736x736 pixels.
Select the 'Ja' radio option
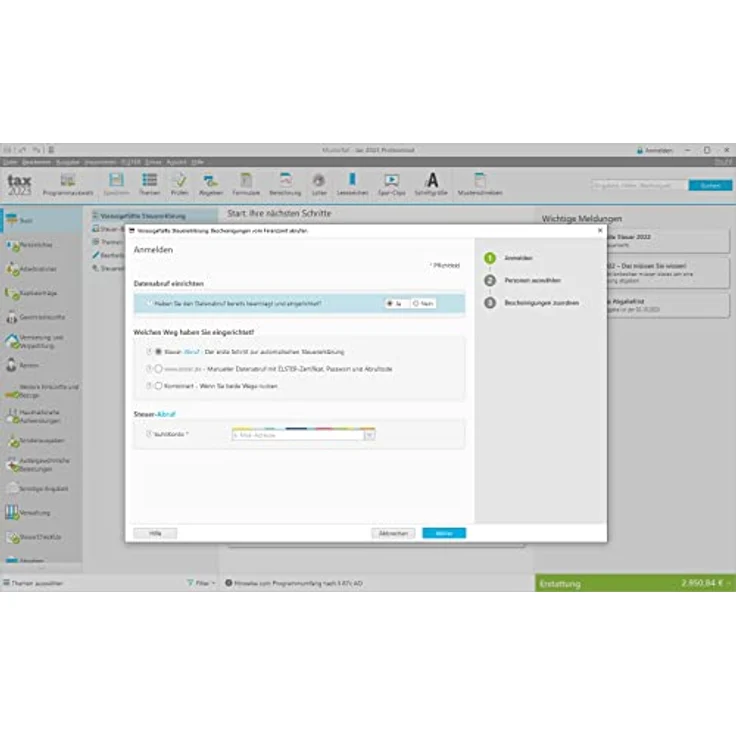coord(389,303)
